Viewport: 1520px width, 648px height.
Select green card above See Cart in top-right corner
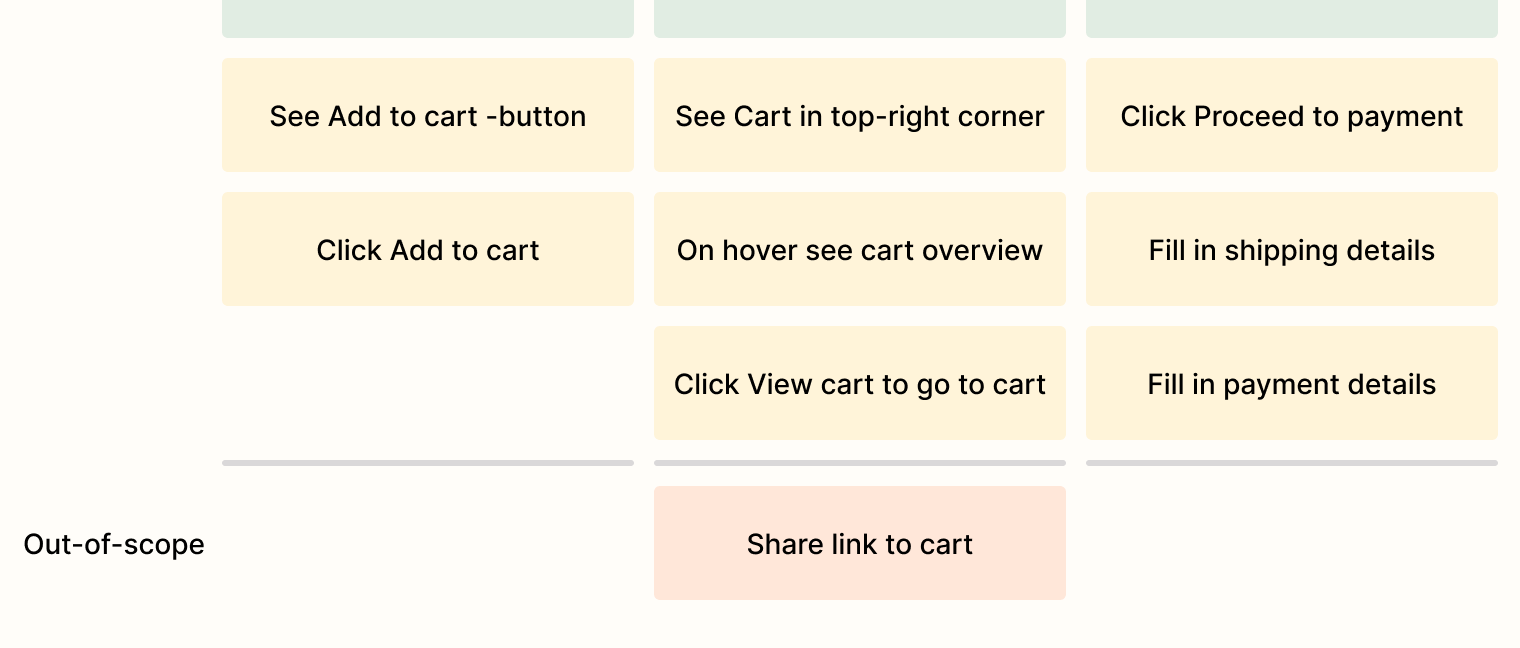[860, 19]
